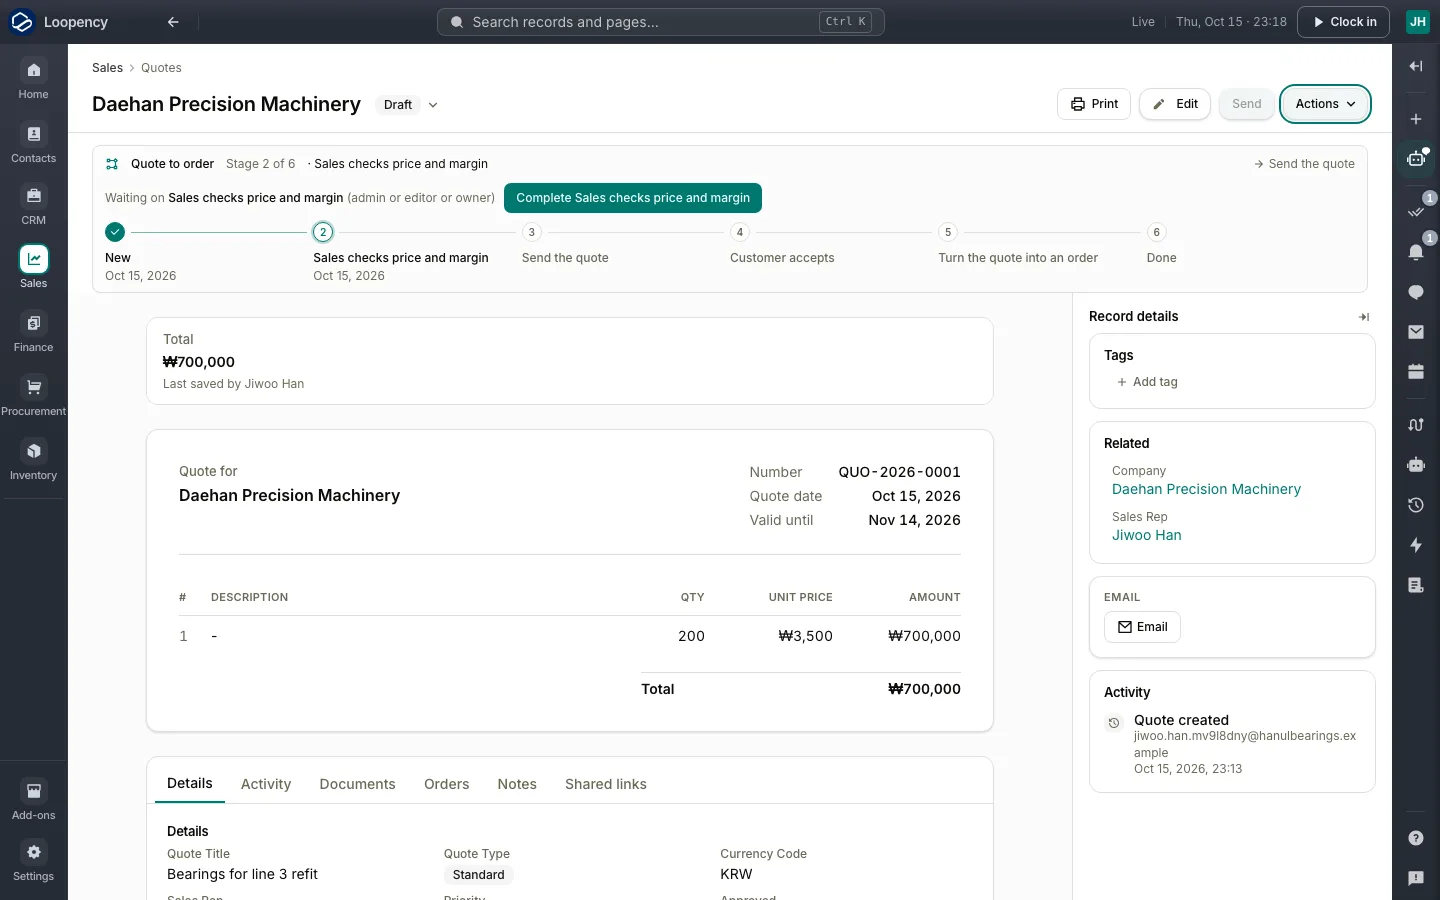Open the JH user avatar menu

click(1418, 22)
